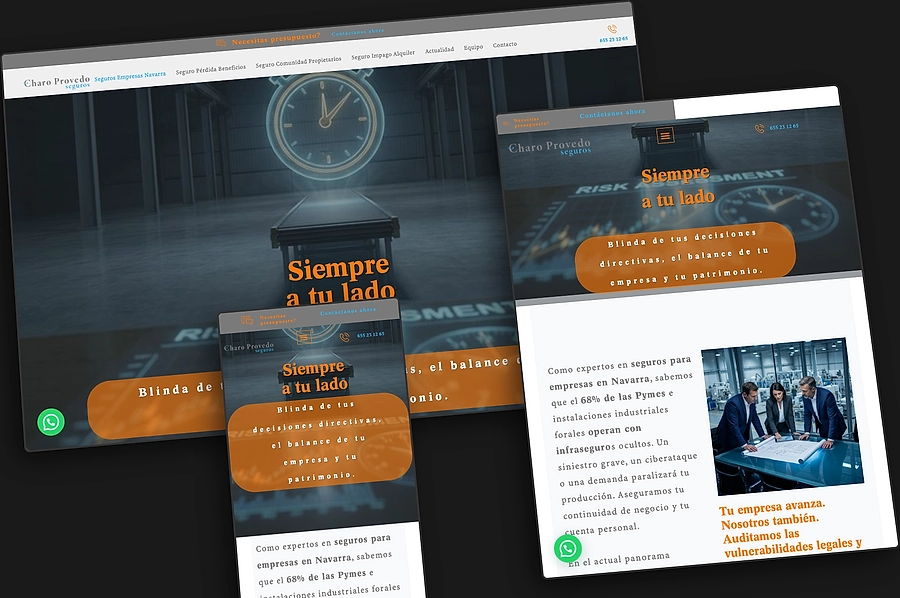Click 'Contáctanos ahora' on the tablet mockup
Screen dimensions: 900x598
pyautogui.click(x=612, y=113)
